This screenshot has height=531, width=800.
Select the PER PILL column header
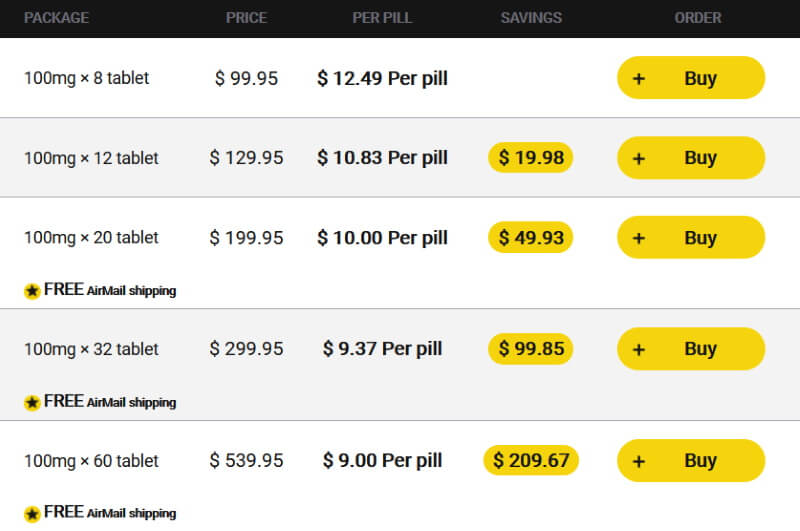(x=382, y=18)
